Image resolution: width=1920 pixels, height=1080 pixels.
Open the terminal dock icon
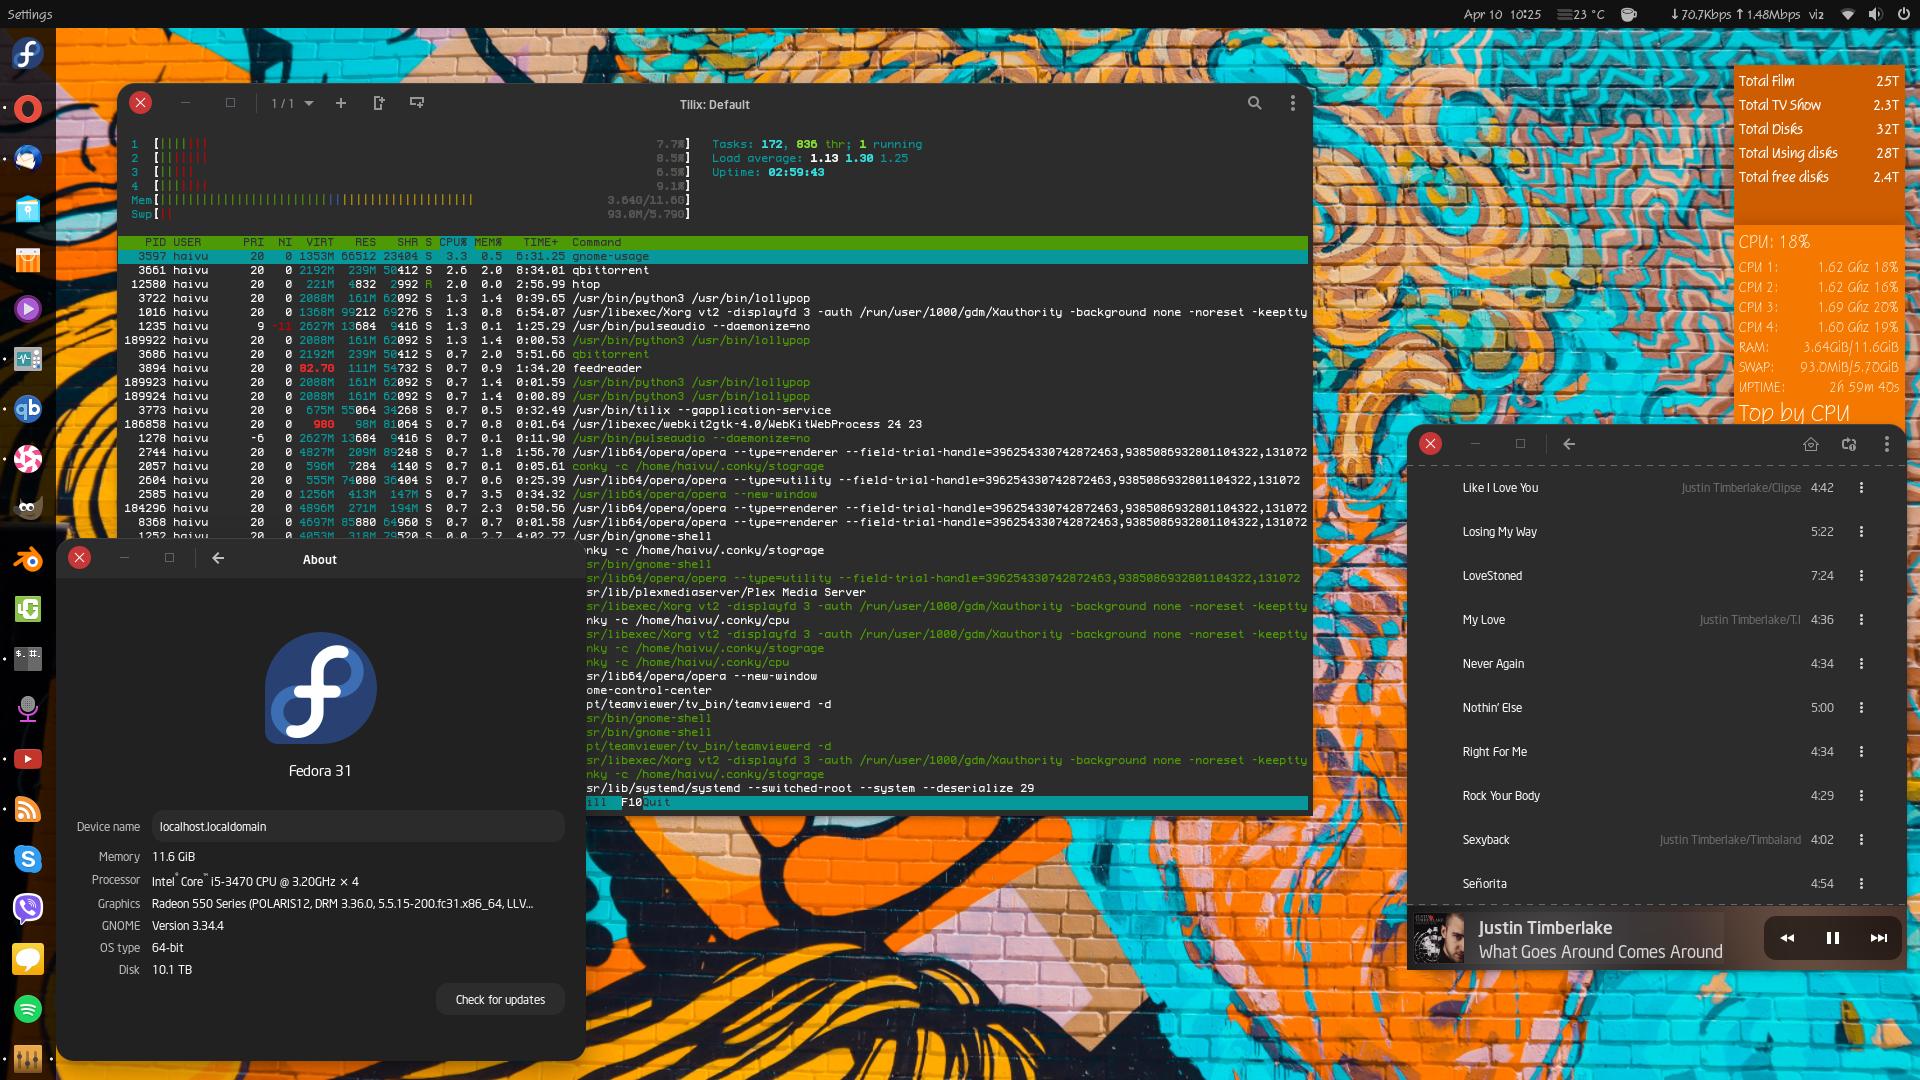coord(28,658)
